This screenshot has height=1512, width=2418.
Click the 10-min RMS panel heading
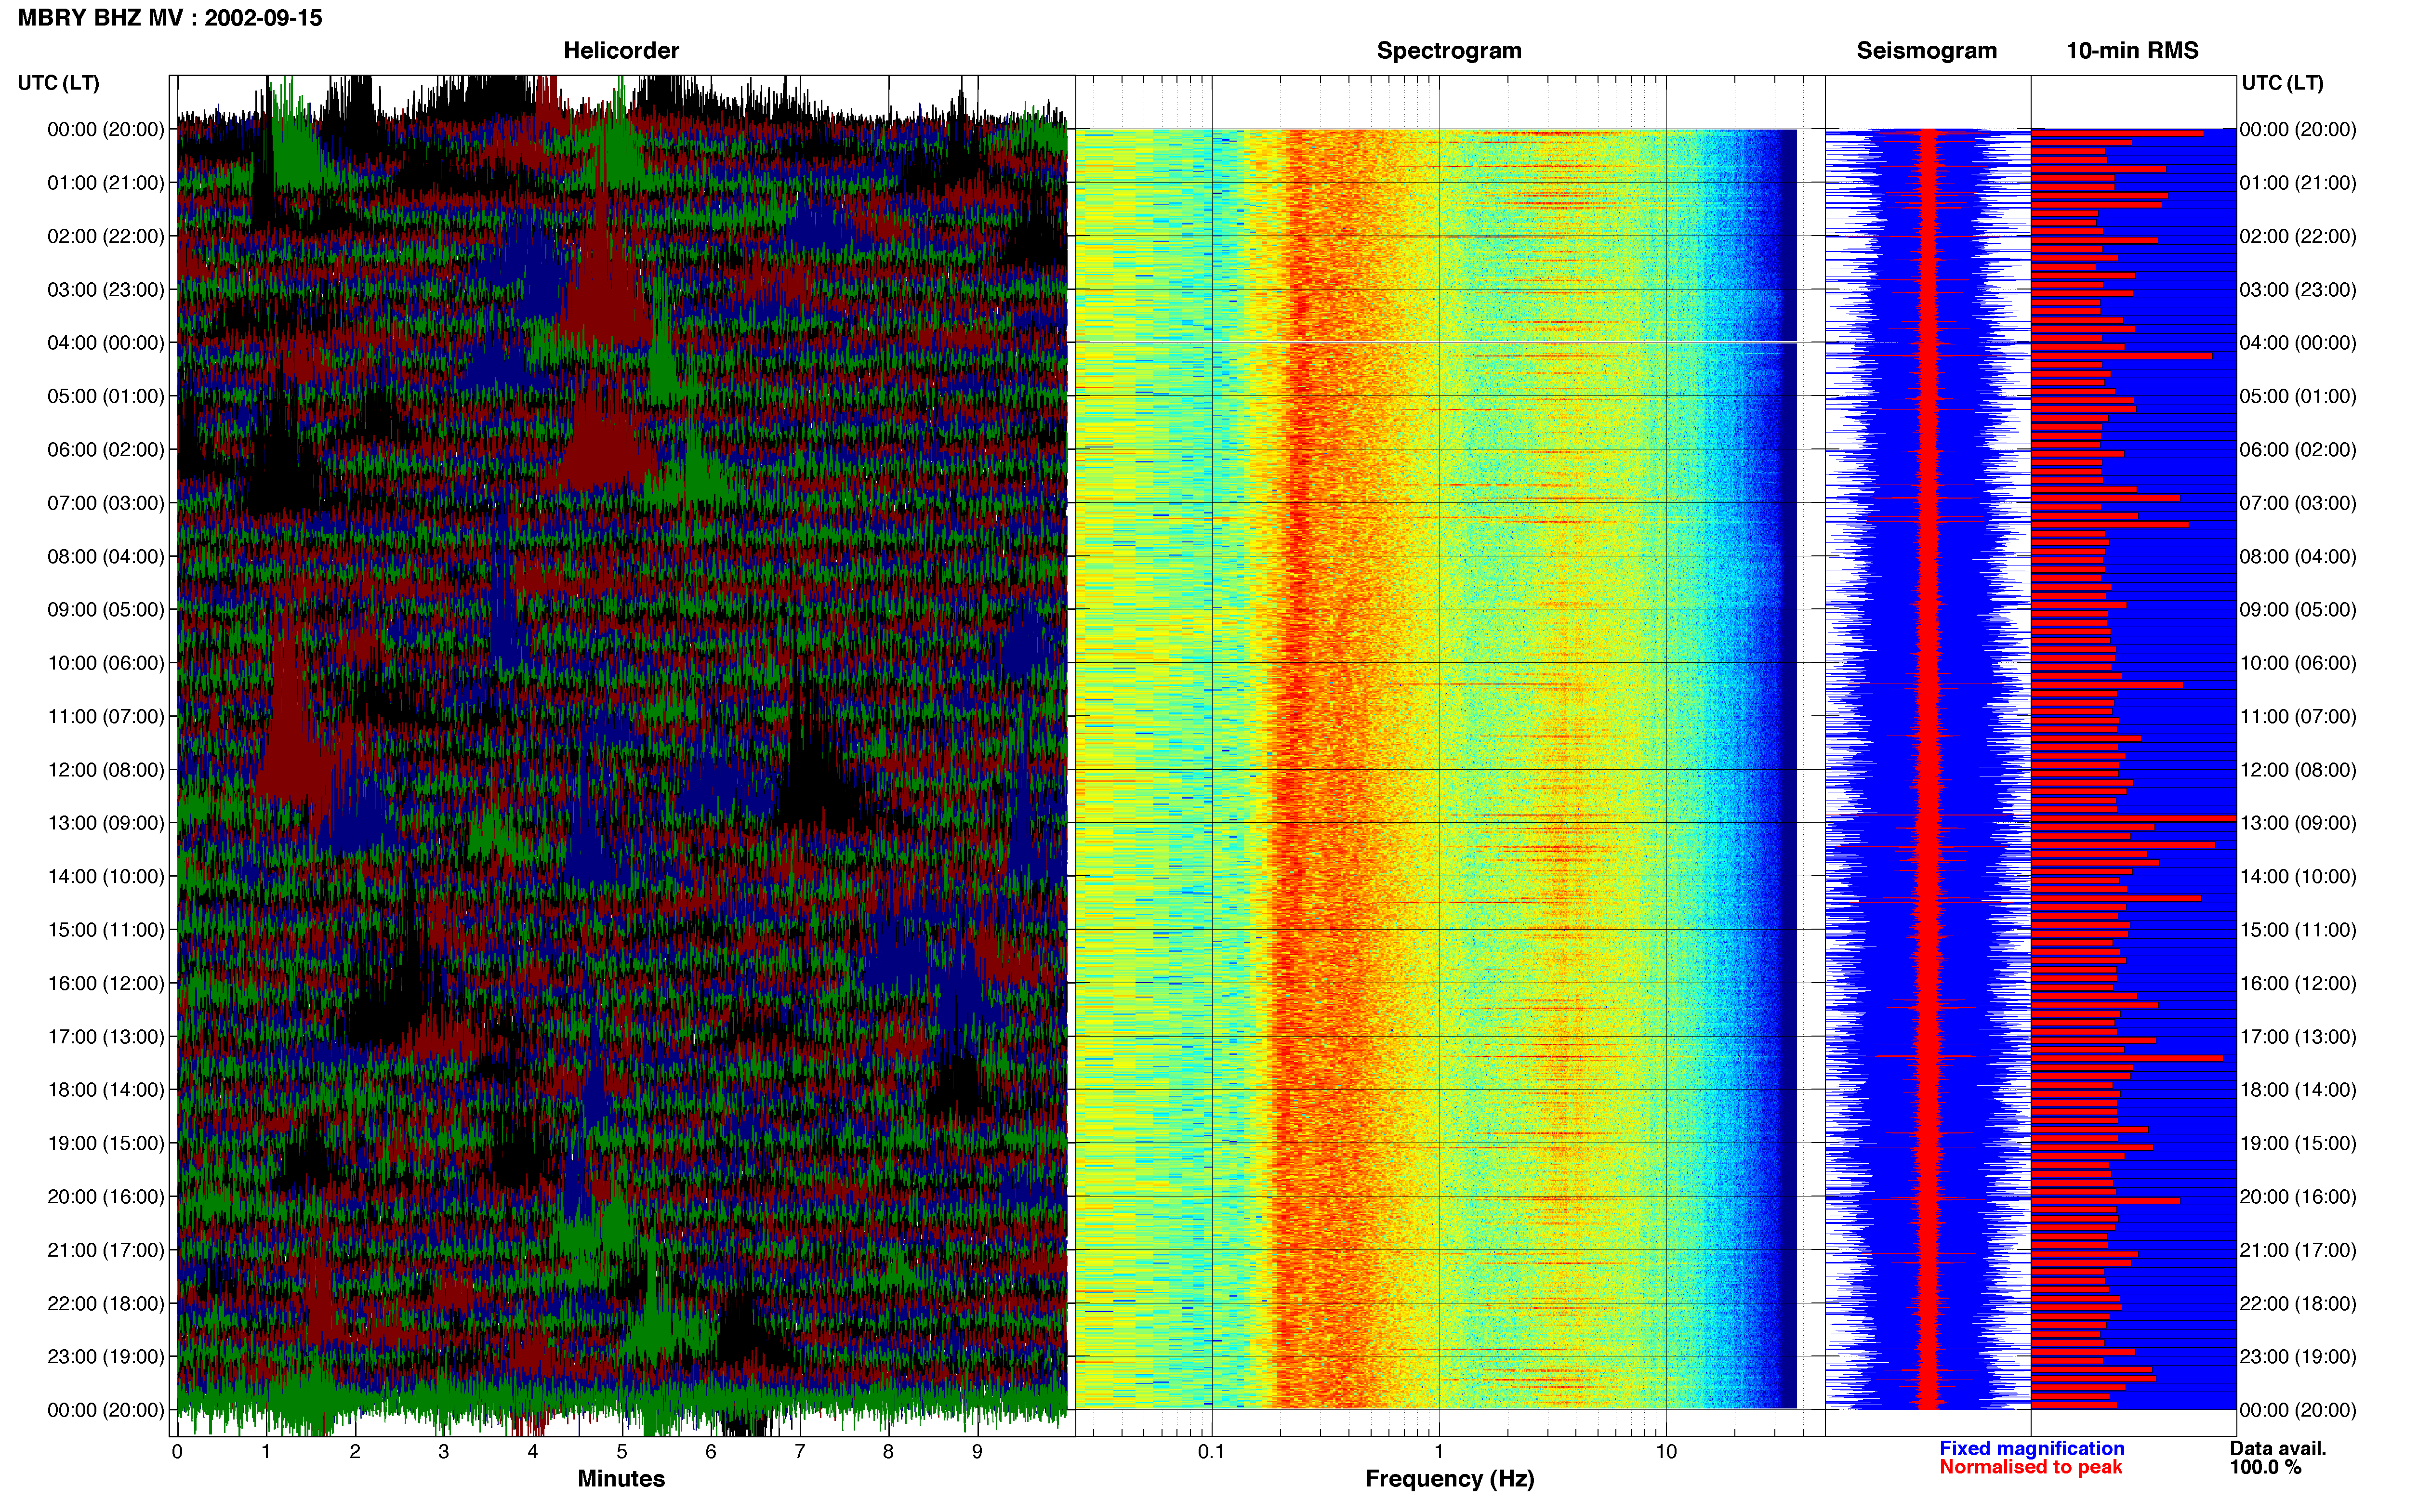click(x=2132, y=51)
